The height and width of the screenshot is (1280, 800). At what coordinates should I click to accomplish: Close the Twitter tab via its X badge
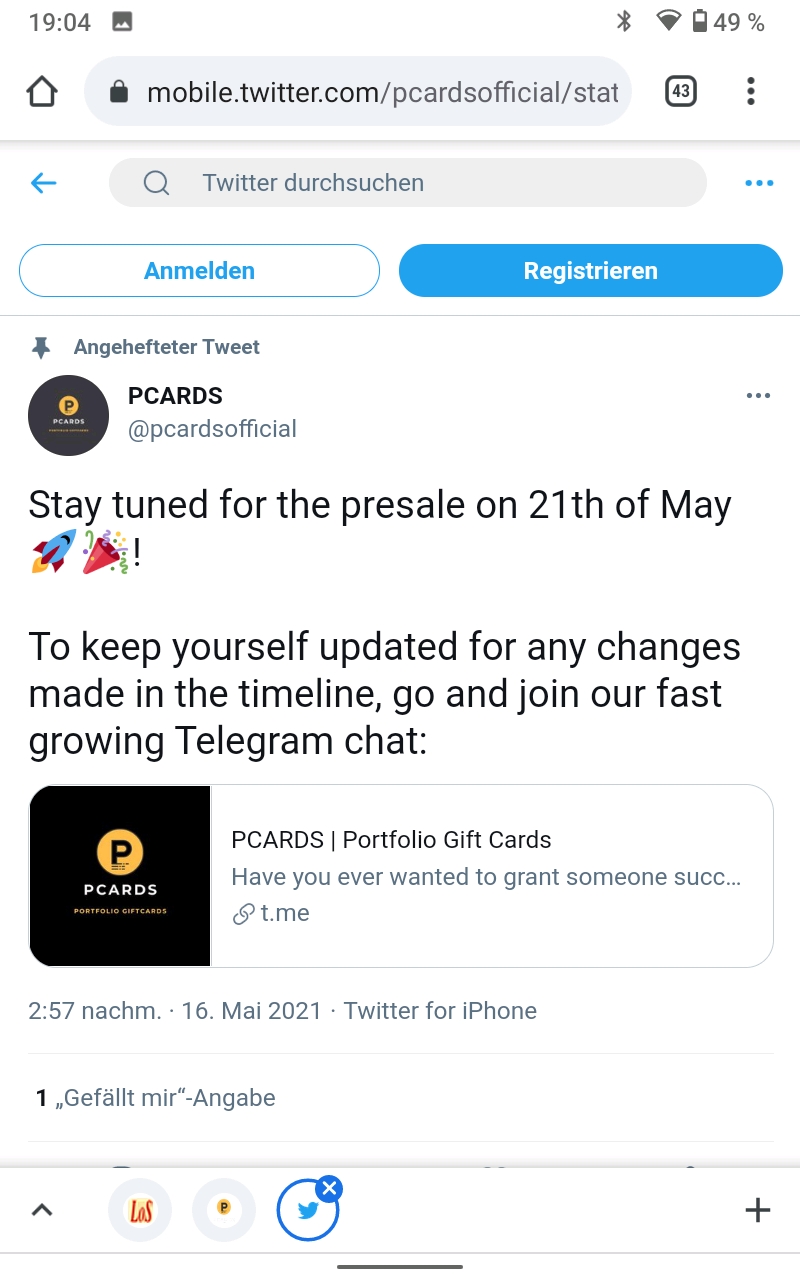tap(329, 1188)
